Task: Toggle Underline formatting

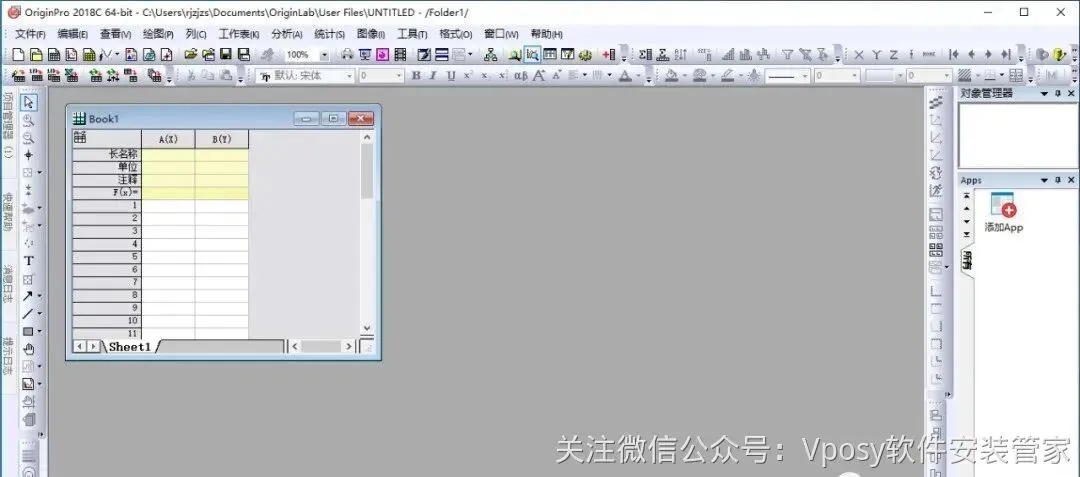Action: (450, 76)
